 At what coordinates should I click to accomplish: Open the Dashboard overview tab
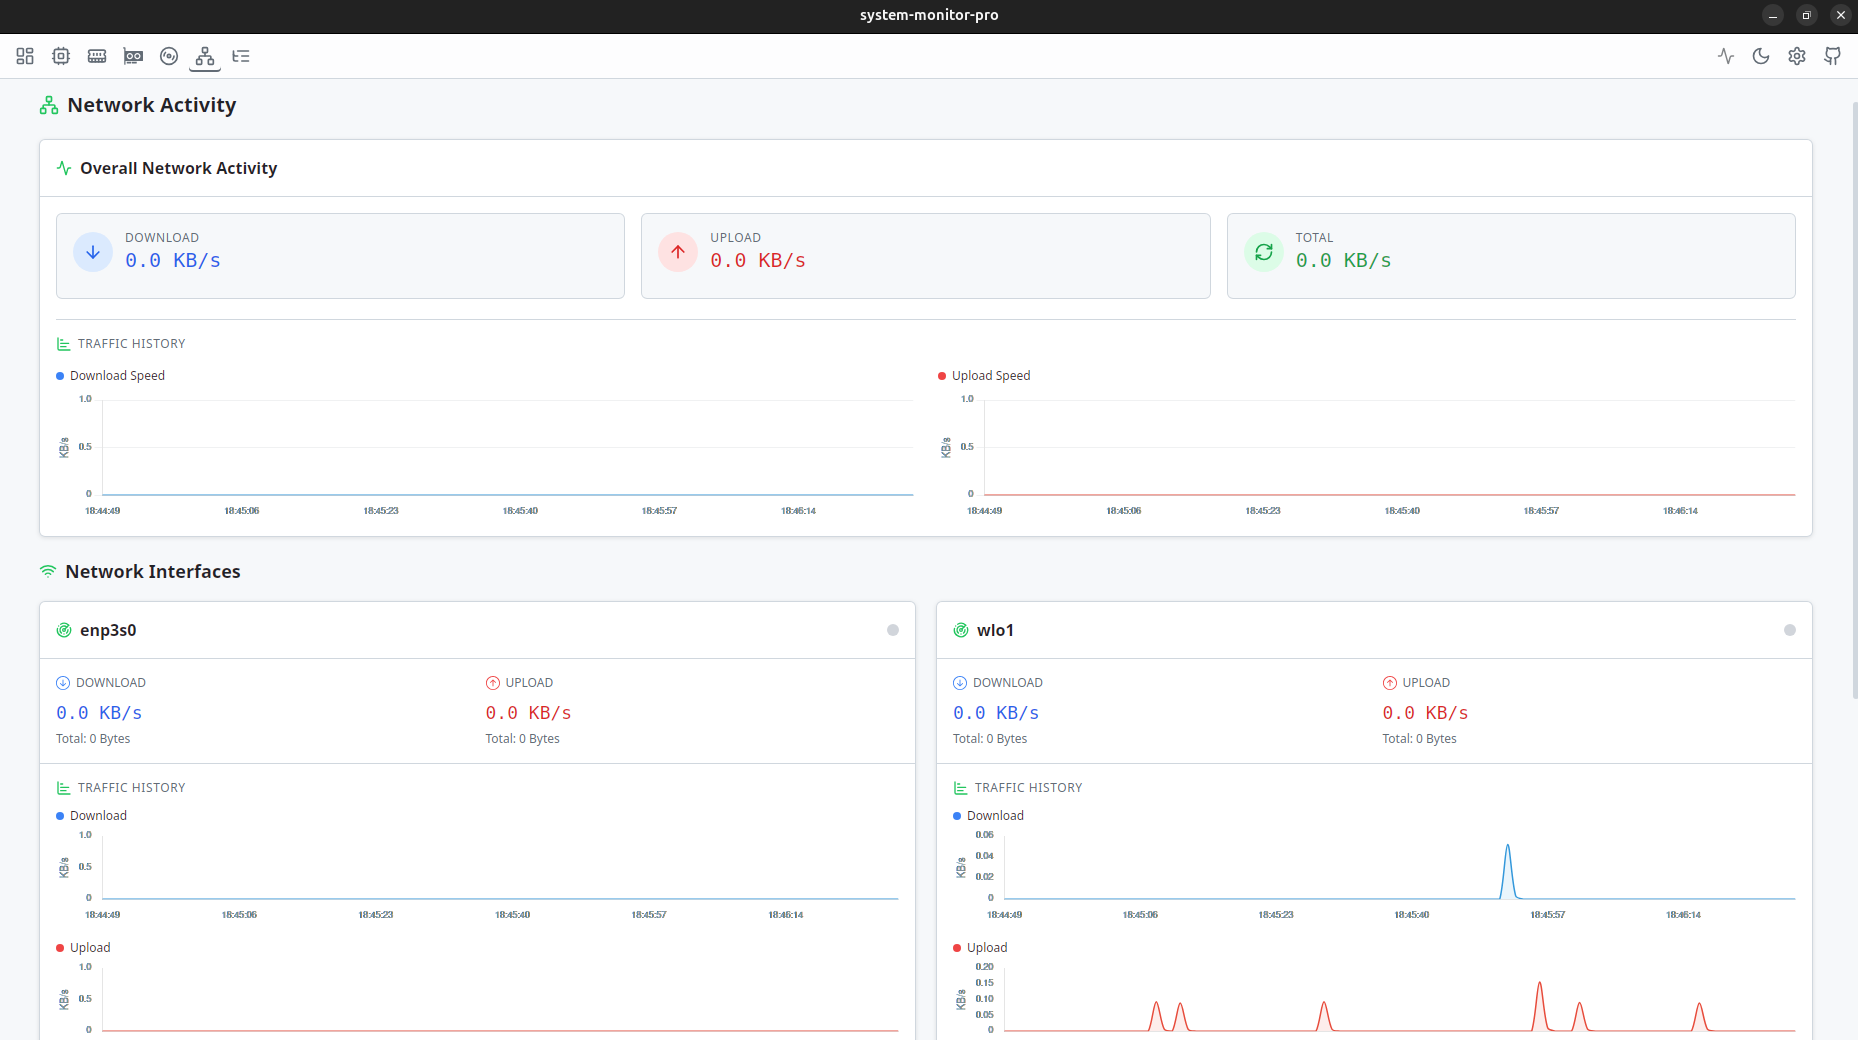tap(25, 57)
